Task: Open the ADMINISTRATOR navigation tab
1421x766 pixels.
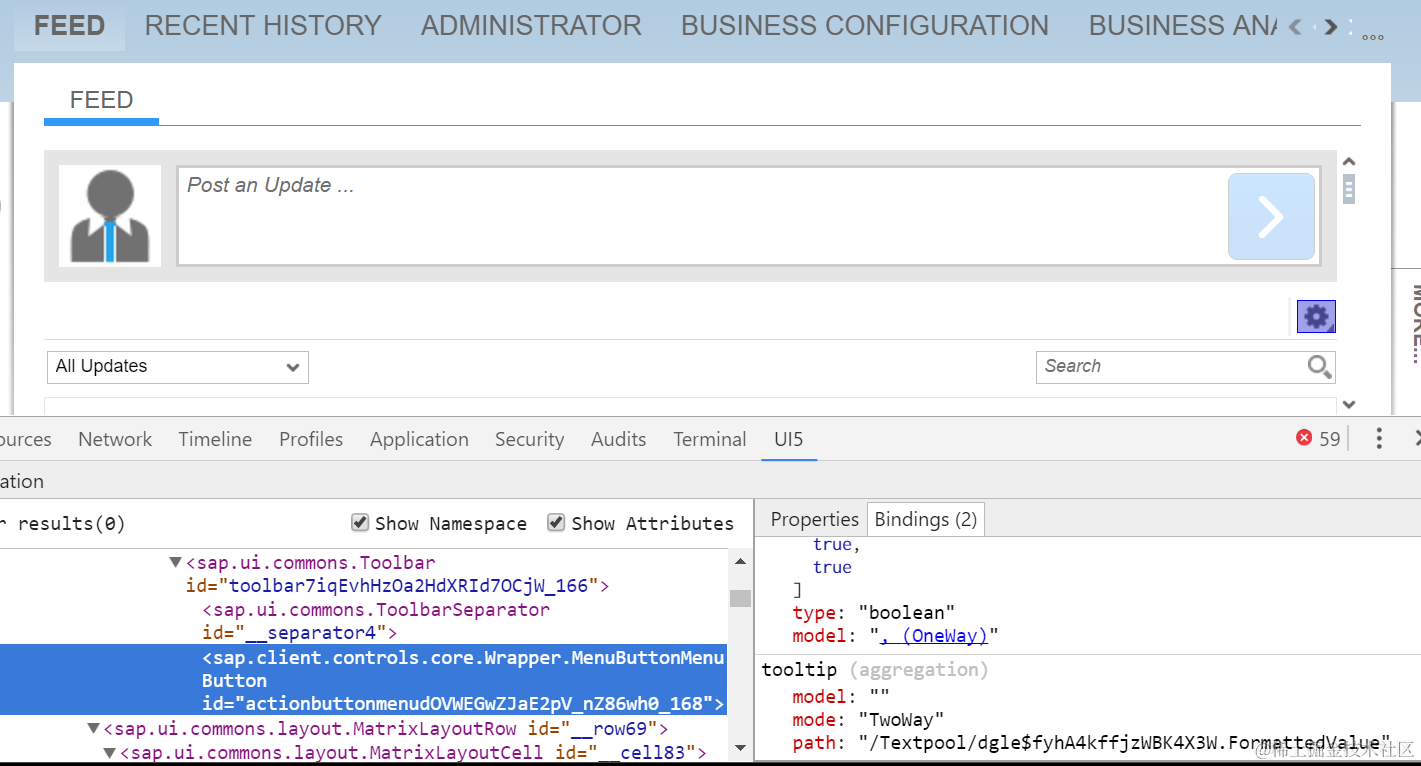Action: point(531,26)
